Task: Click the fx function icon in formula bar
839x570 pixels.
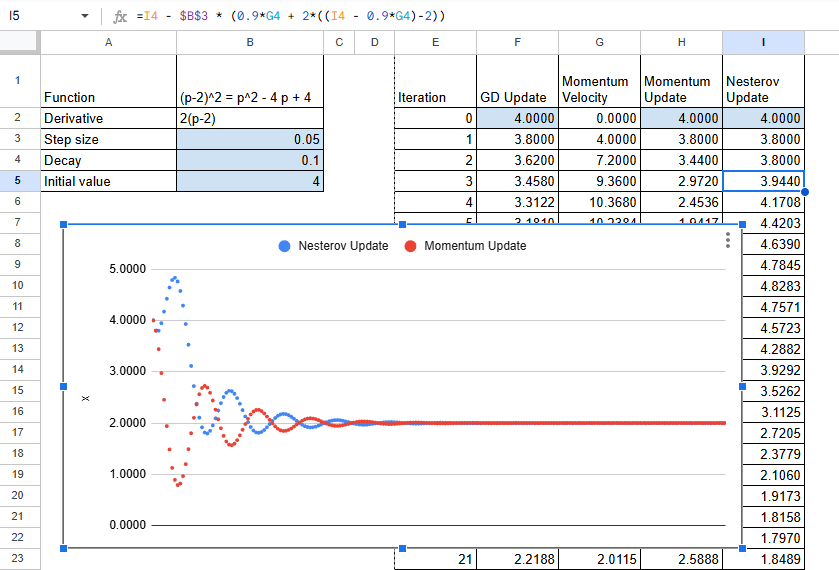Action: 120,16
